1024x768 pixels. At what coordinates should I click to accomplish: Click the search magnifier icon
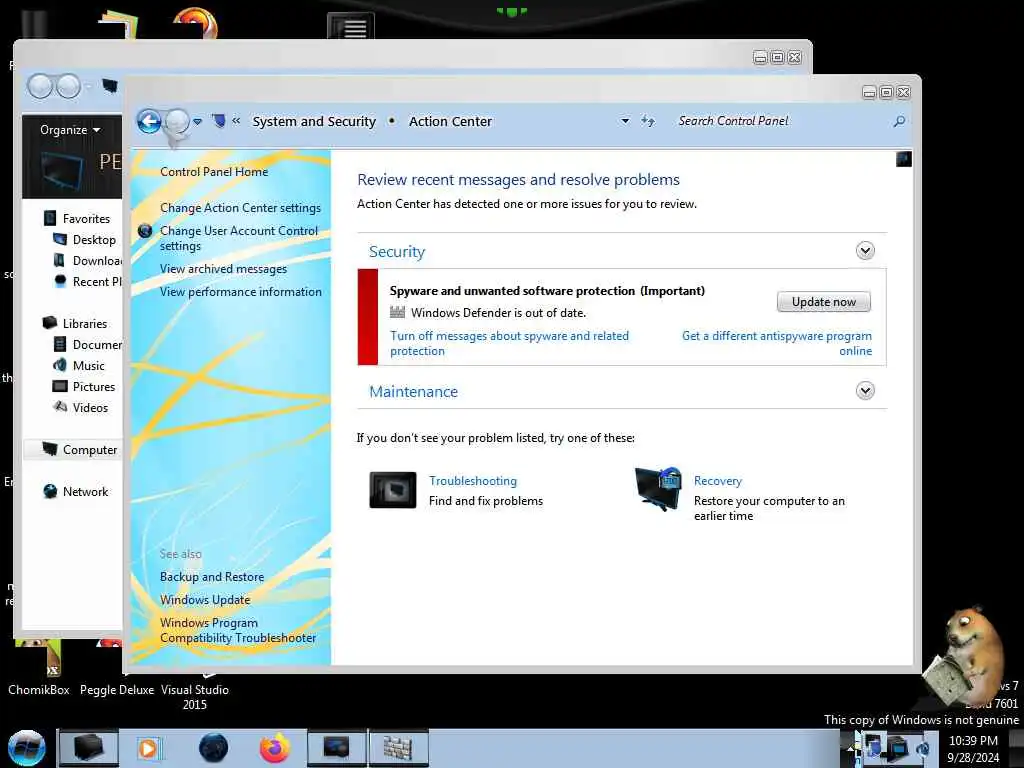(x=899, y=121)
